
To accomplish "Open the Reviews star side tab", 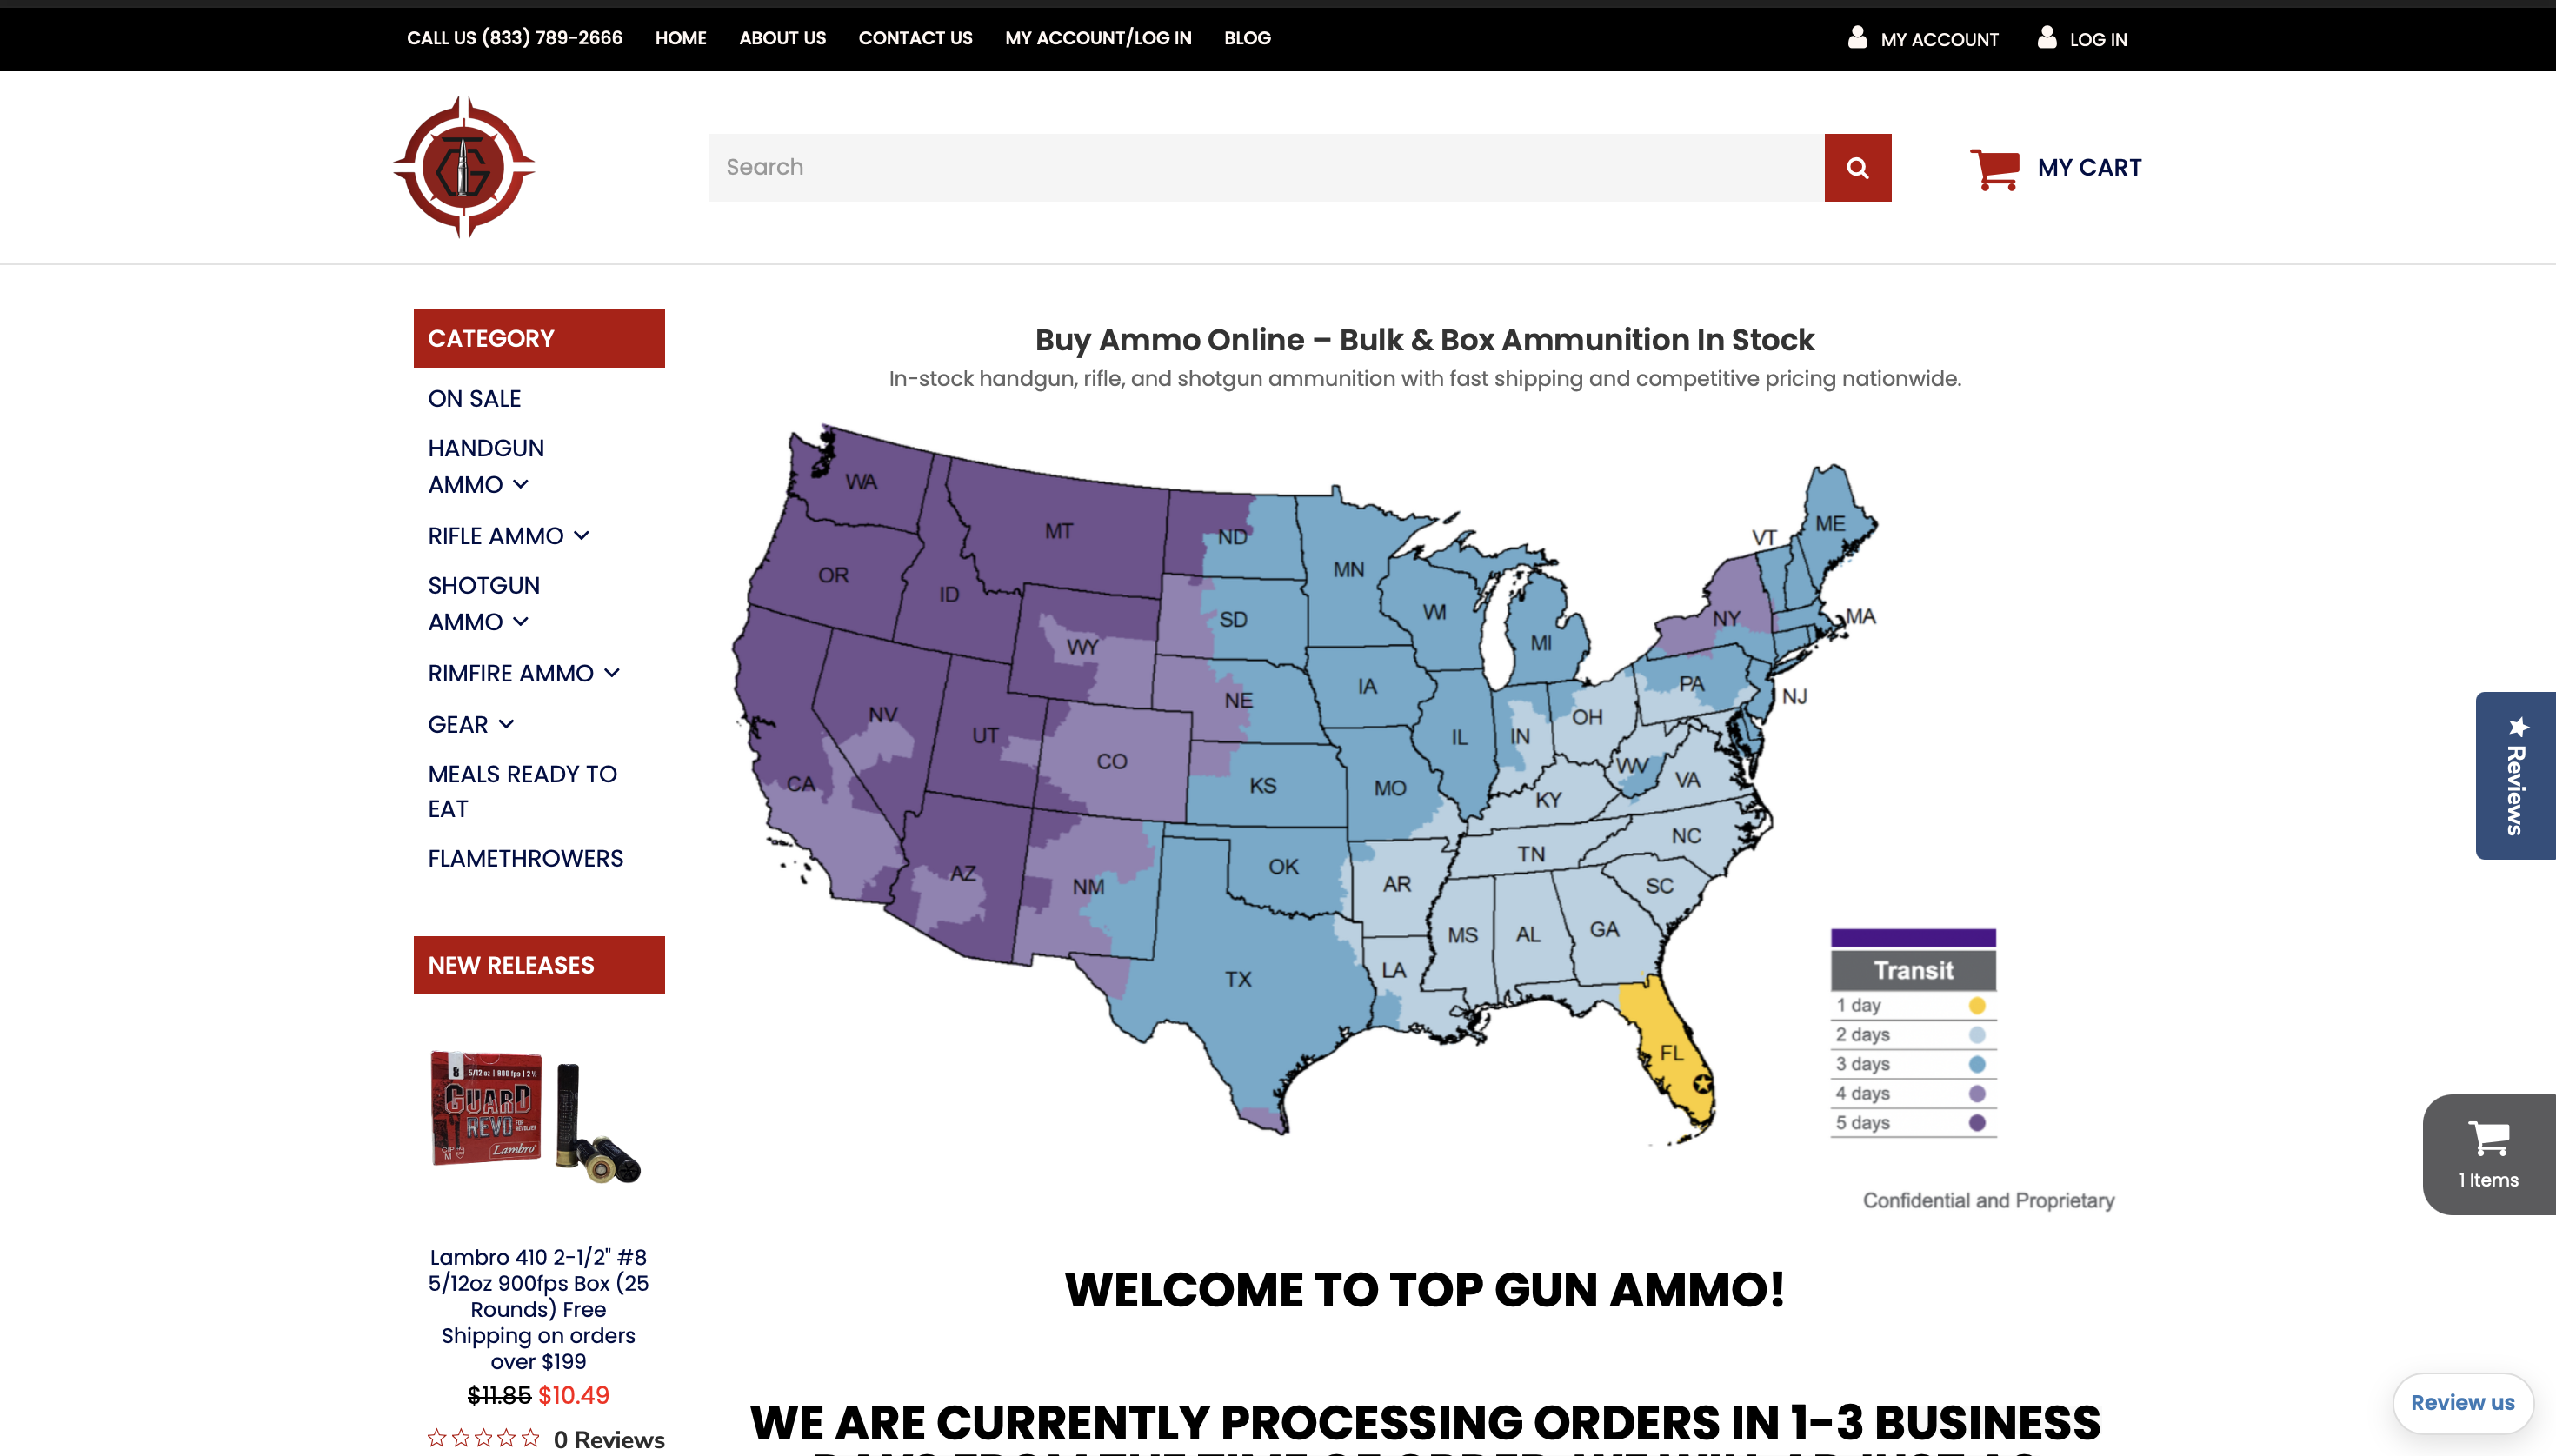I will click(x=2516, y=775).
